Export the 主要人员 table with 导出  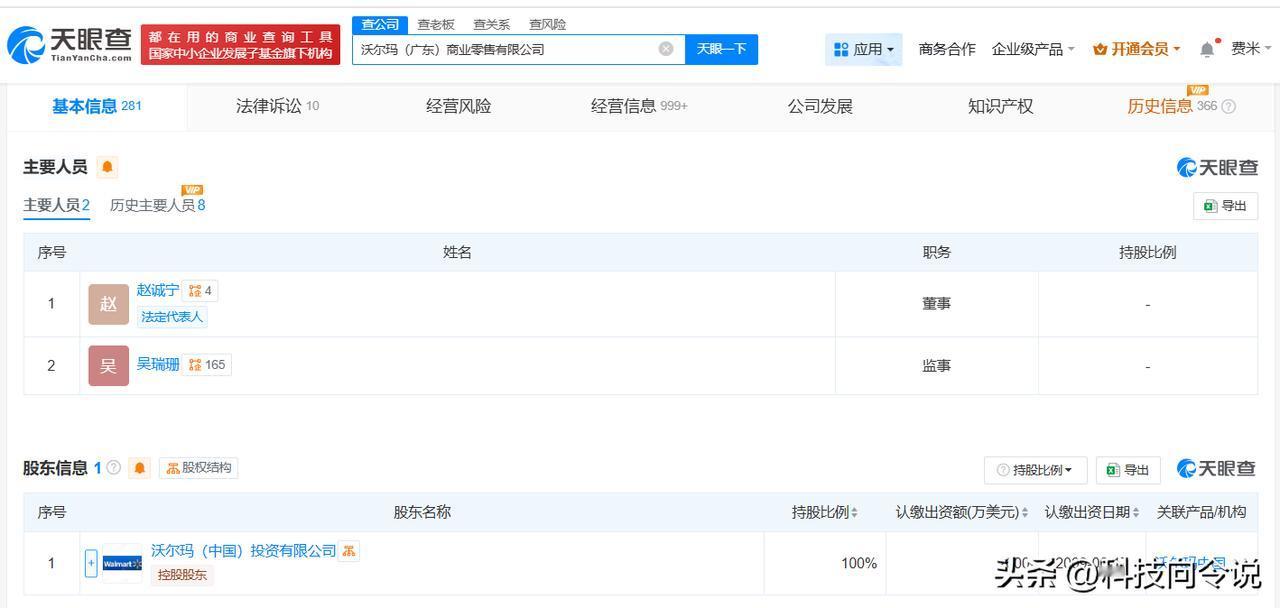pyautogui.click(x=1225, y=206)
